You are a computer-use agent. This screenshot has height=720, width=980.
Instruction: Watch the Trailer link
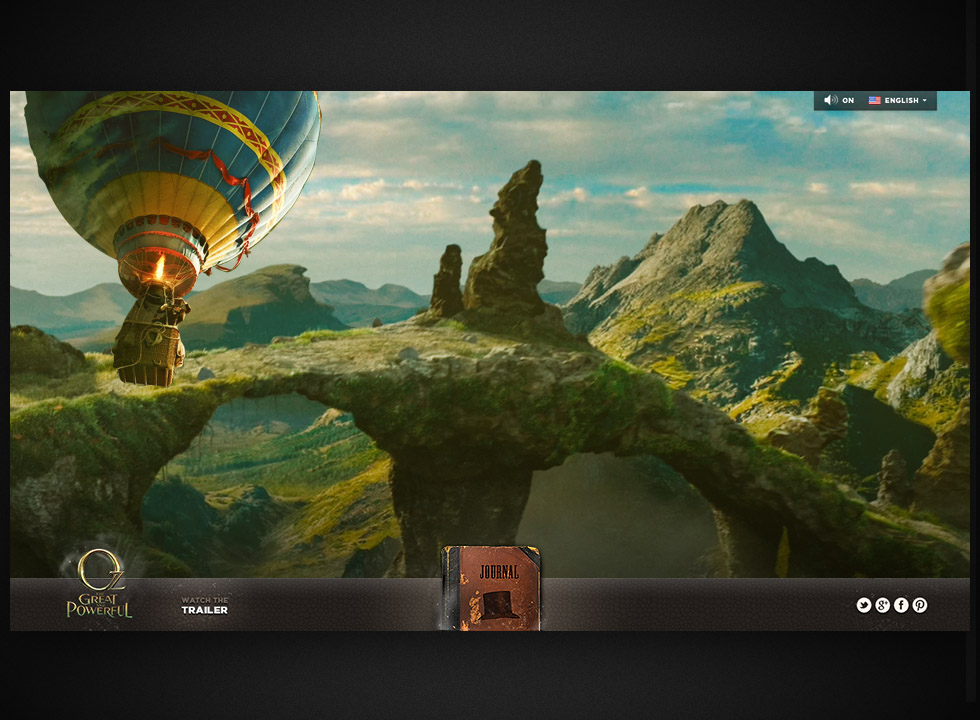204,605
